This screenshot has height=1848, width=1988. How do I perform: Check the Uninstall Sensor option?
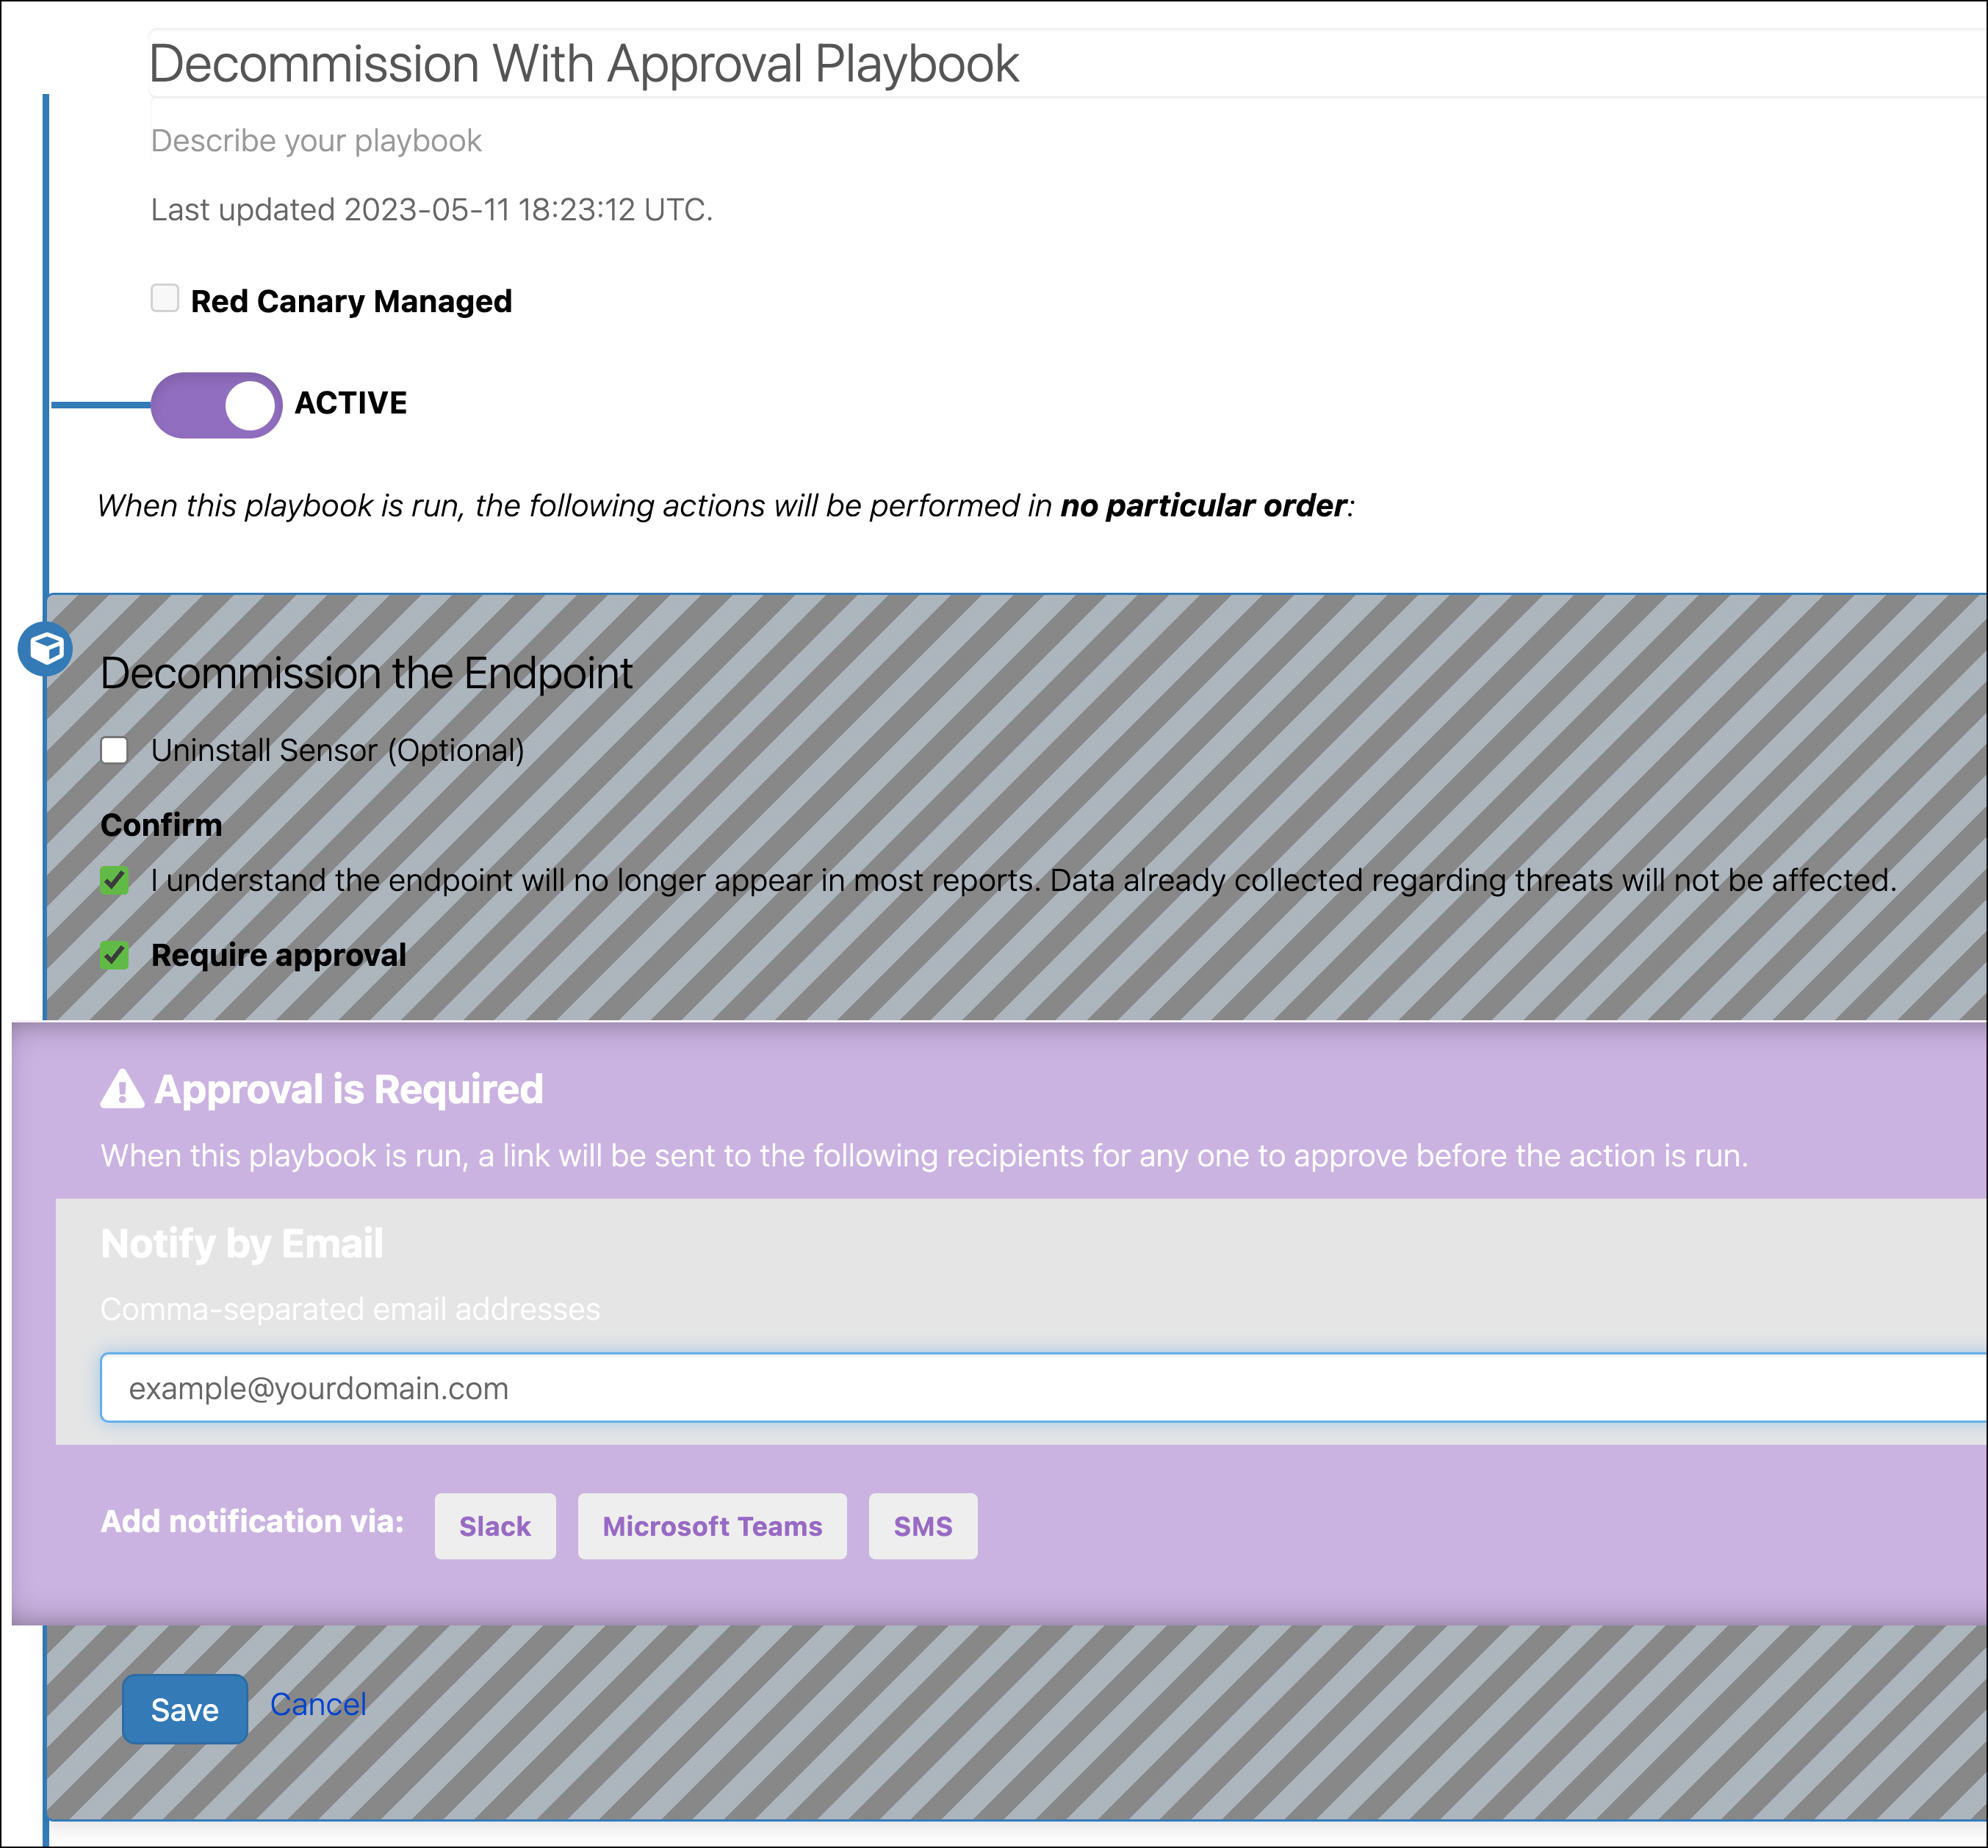click(x=115, y=749)
